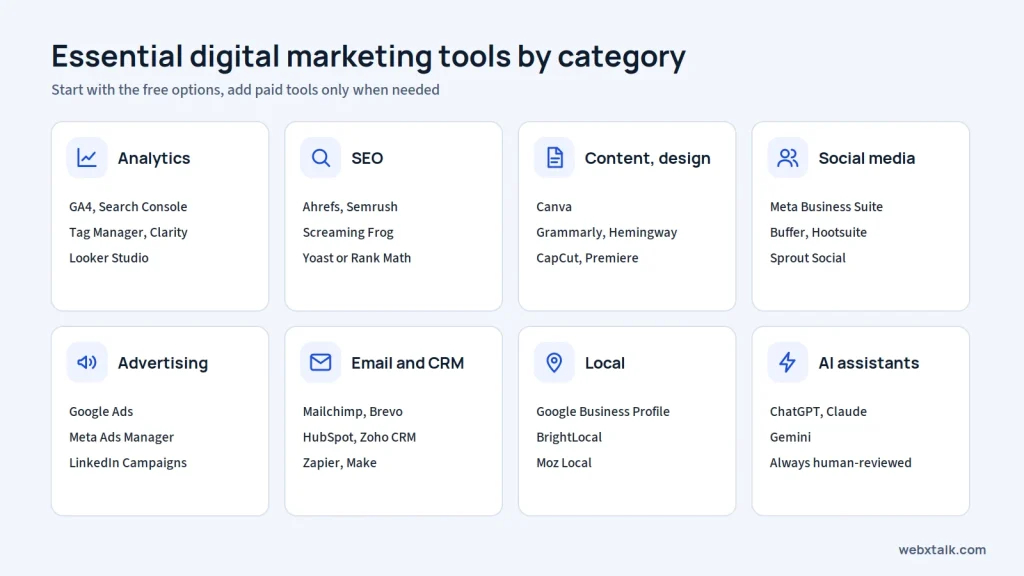Click the Screaming Frog line
Screen dimensions: 1024x576
[348, 232]
